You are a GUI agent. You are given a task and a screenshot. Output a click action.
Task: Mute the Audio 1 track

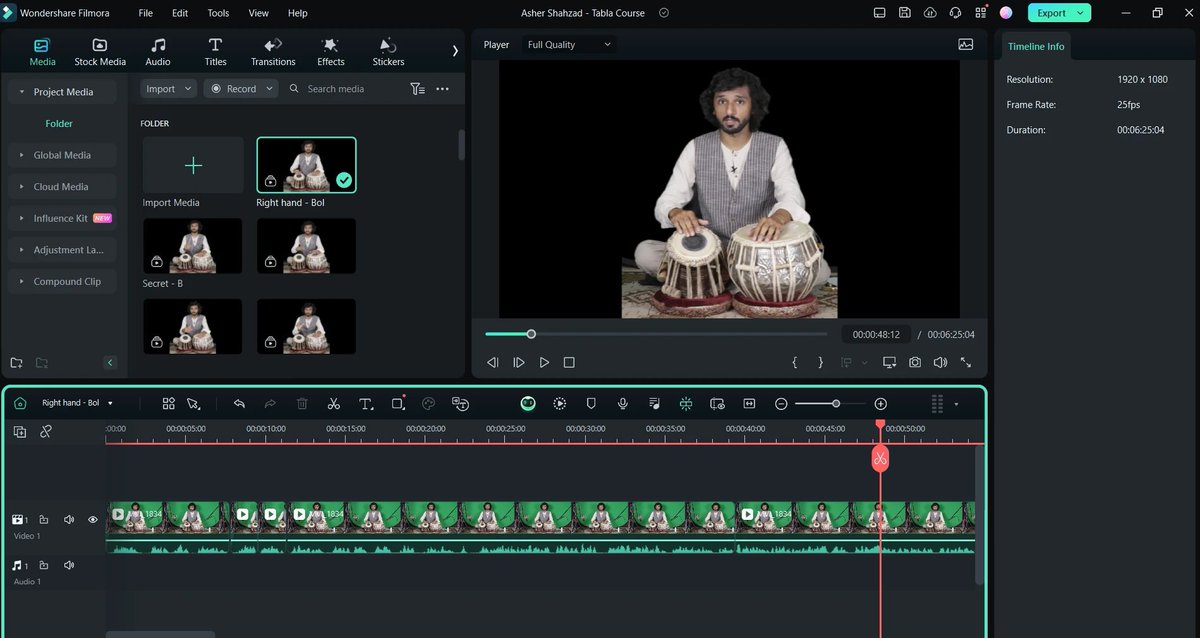click(x=68, y=565)
